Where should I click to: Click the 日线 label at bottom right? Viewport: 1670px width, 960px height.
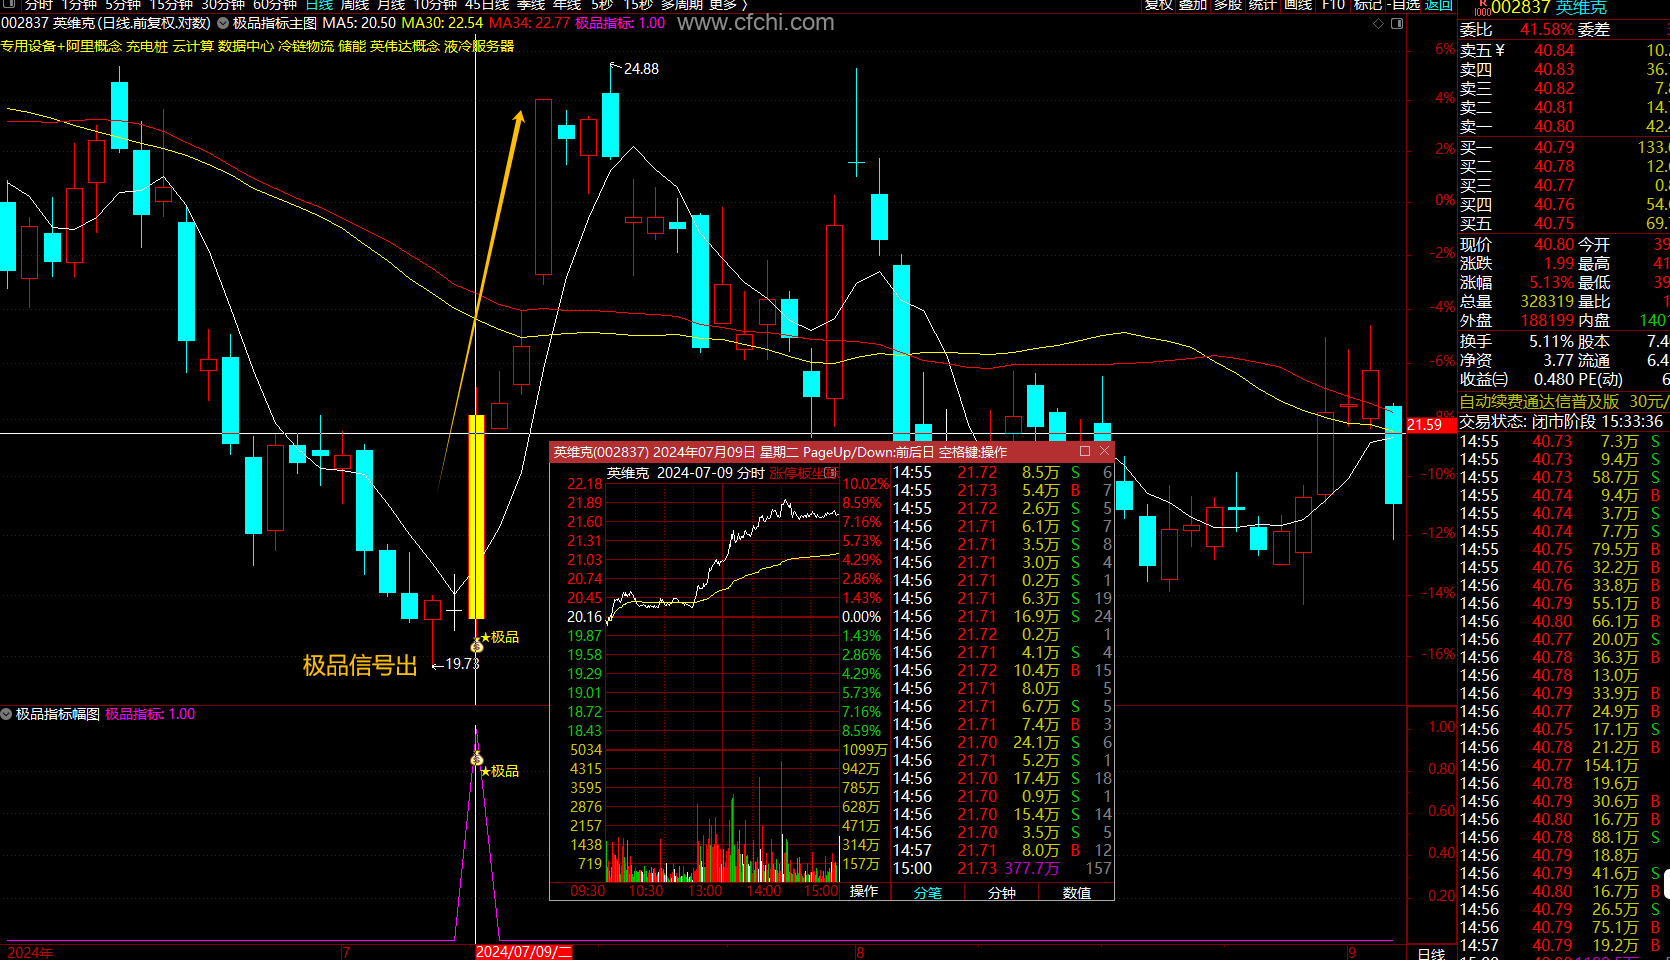(1432, 953)
